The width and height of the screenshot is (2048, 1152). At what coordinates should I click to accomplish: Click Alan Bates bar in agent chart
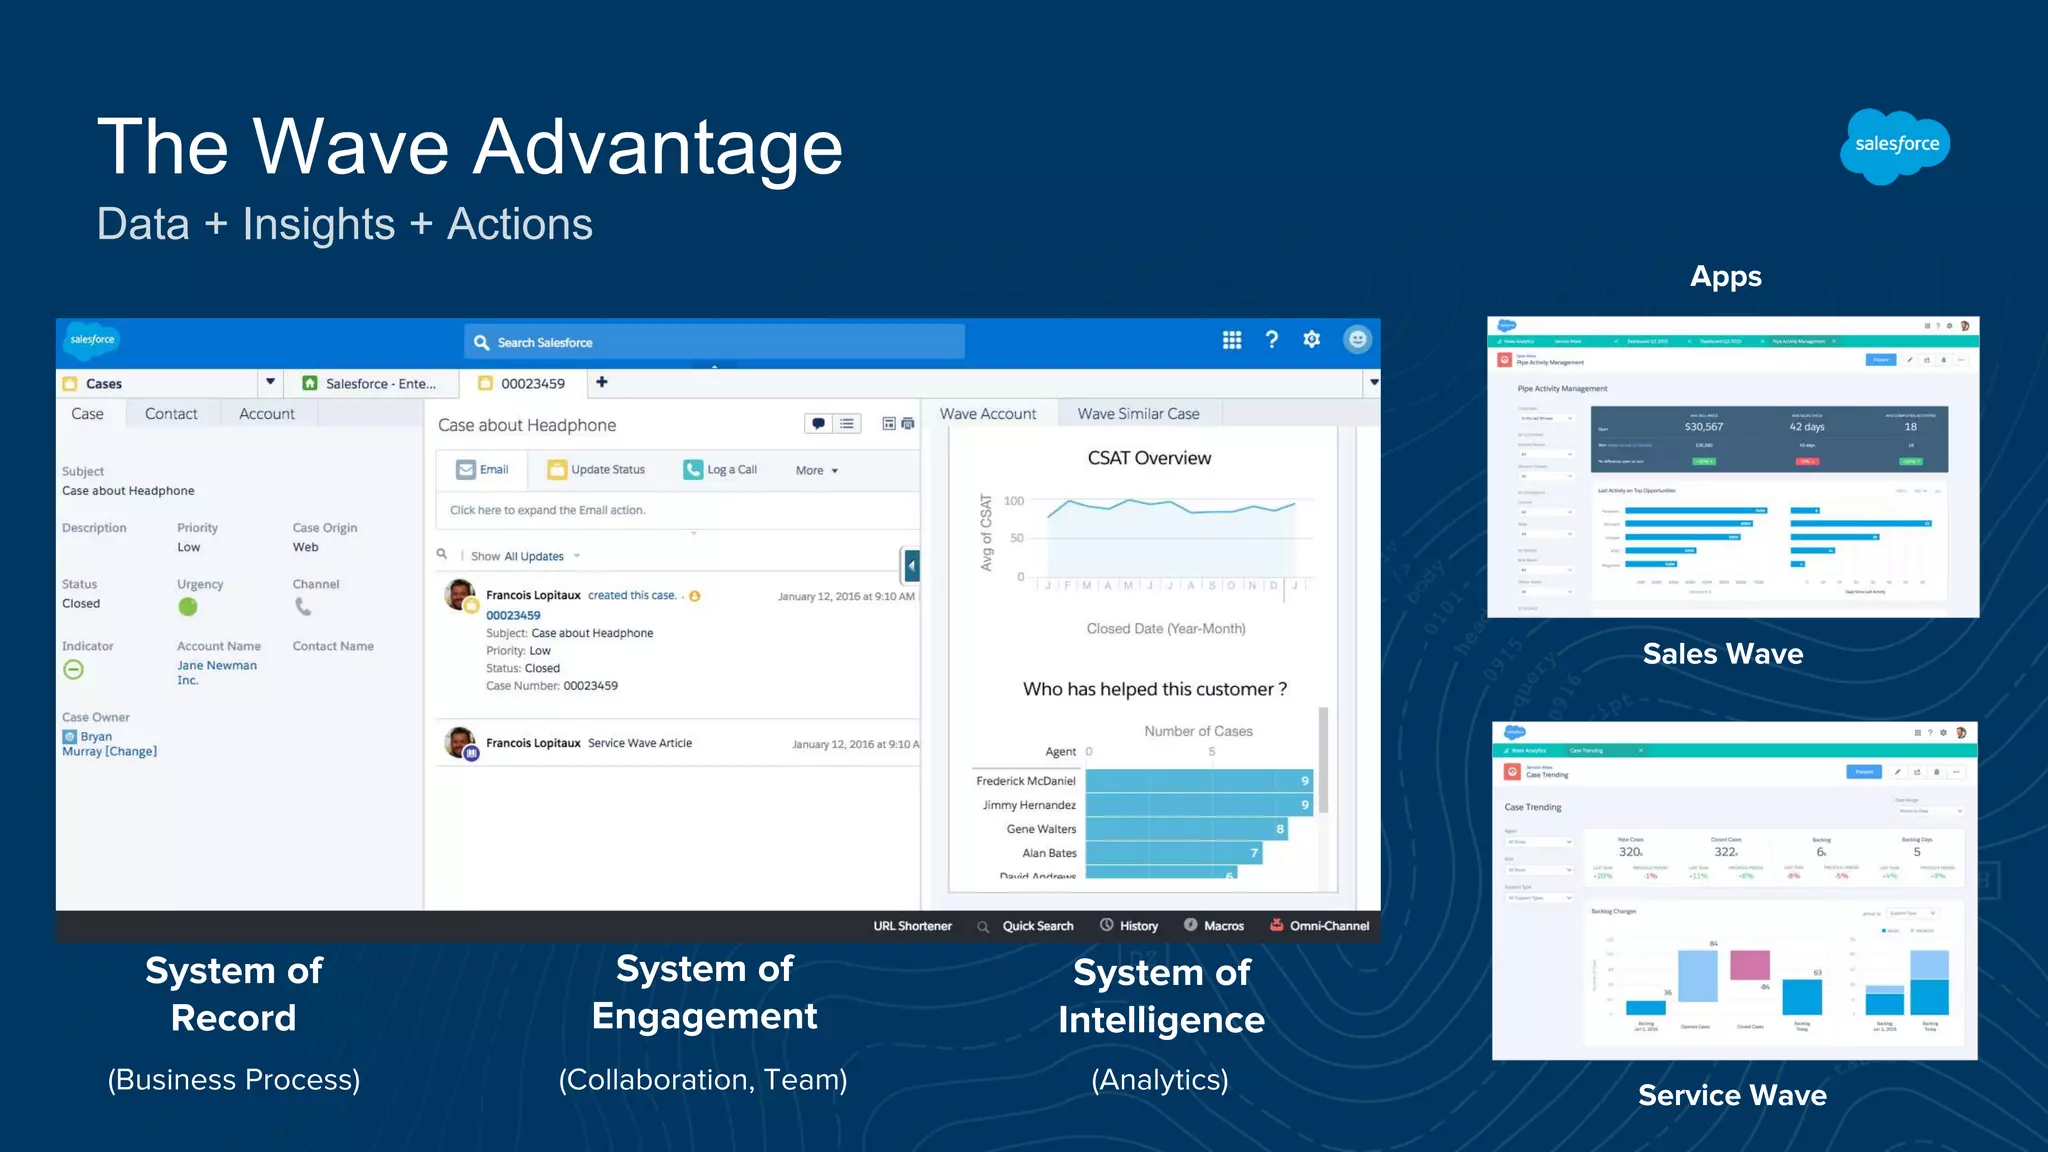1174,853
